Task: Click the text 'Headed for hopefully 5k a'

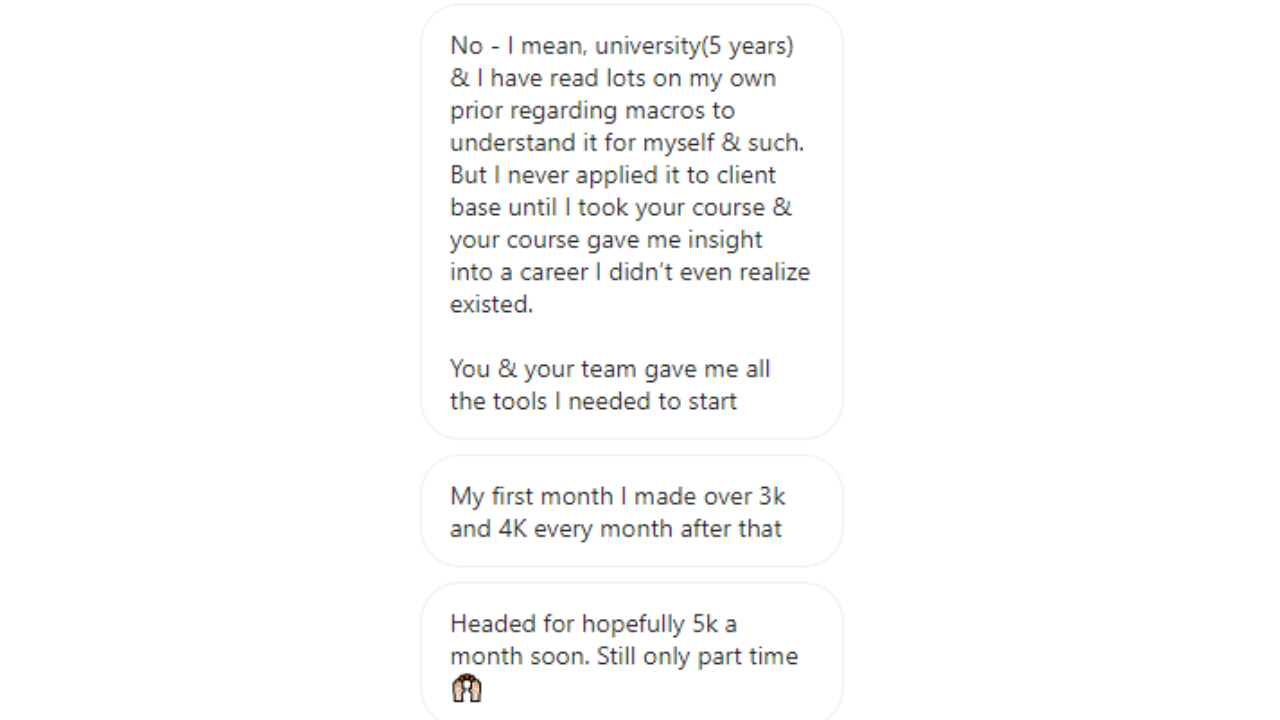Action: click(593, 624)
